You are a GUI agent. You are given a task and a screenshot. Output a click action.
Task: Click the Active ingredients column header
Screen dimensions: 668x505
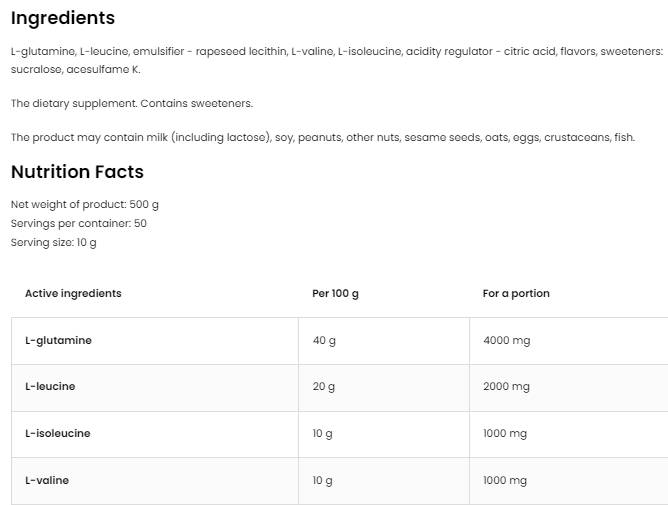pyautogui.click(x=73, y=293)
